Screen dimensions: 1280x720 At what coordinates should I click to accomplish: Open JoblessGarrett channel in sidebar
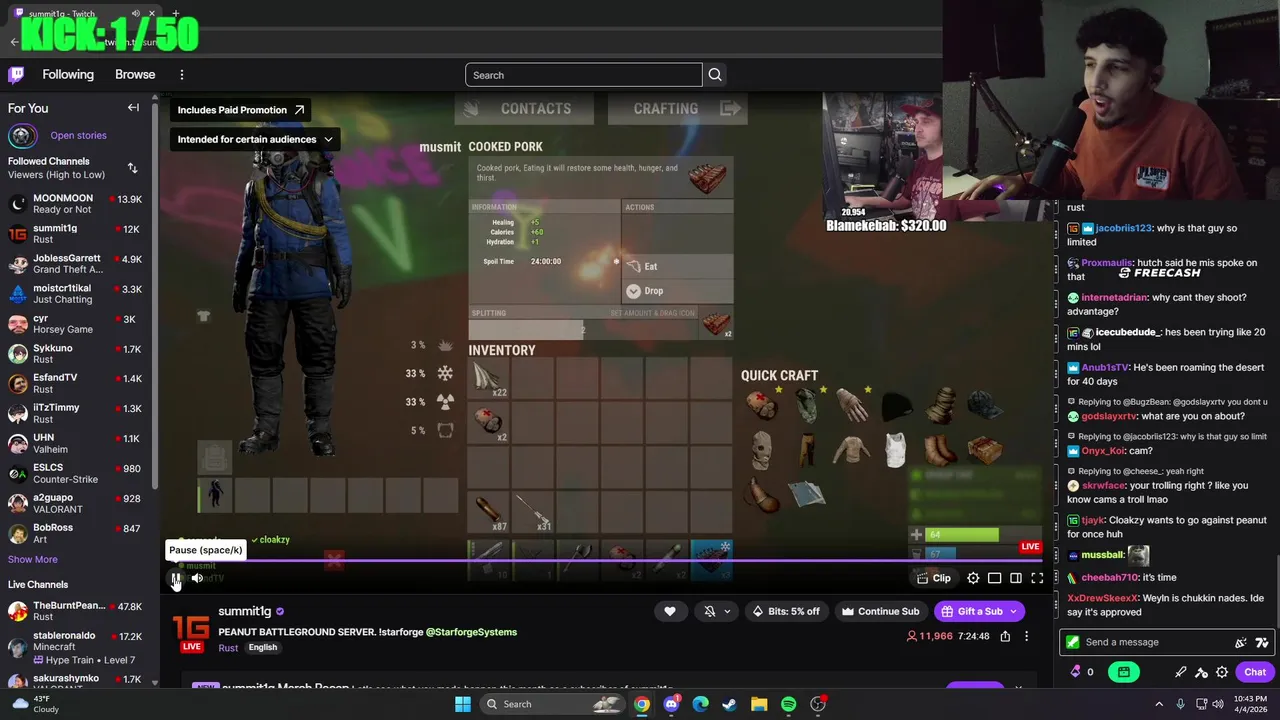(x=76, y=264)
